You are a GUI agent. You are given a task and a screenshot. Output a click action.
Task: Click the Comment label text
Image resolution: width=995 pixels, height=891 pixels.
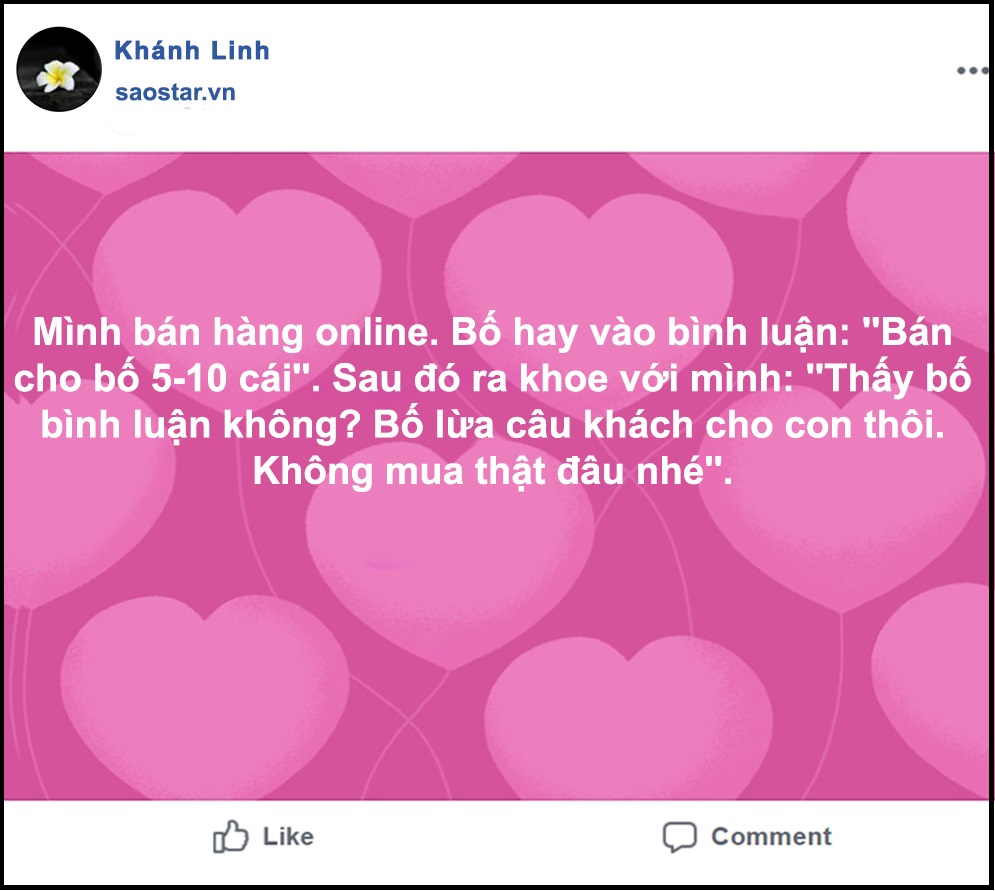(x=771, y=836)
